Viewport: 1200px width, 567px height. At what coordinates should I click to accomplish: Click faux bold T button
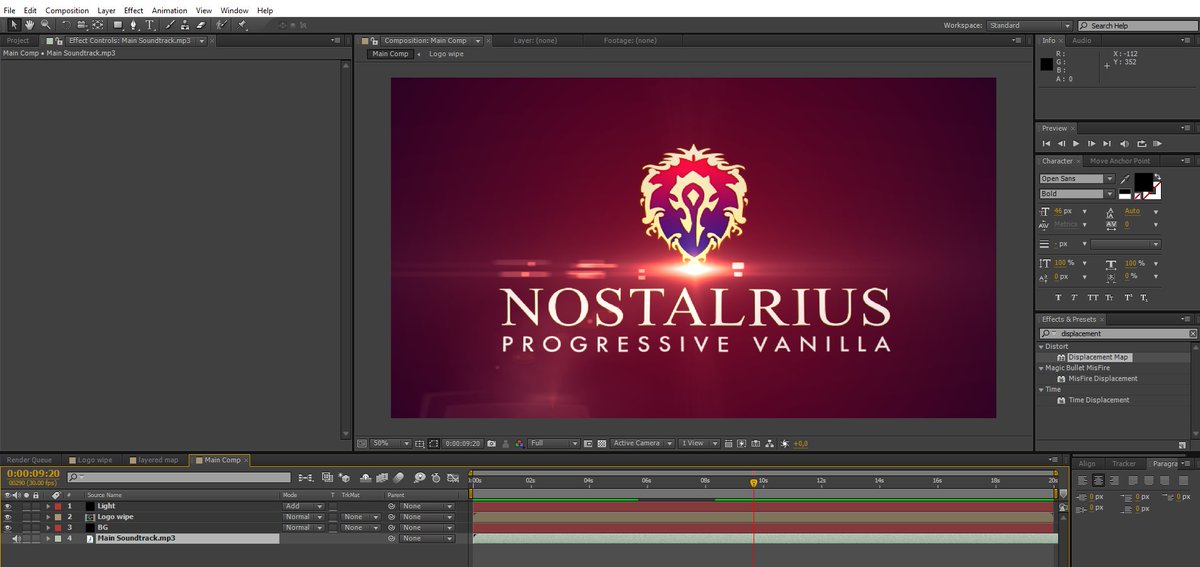coord(1058,297)
